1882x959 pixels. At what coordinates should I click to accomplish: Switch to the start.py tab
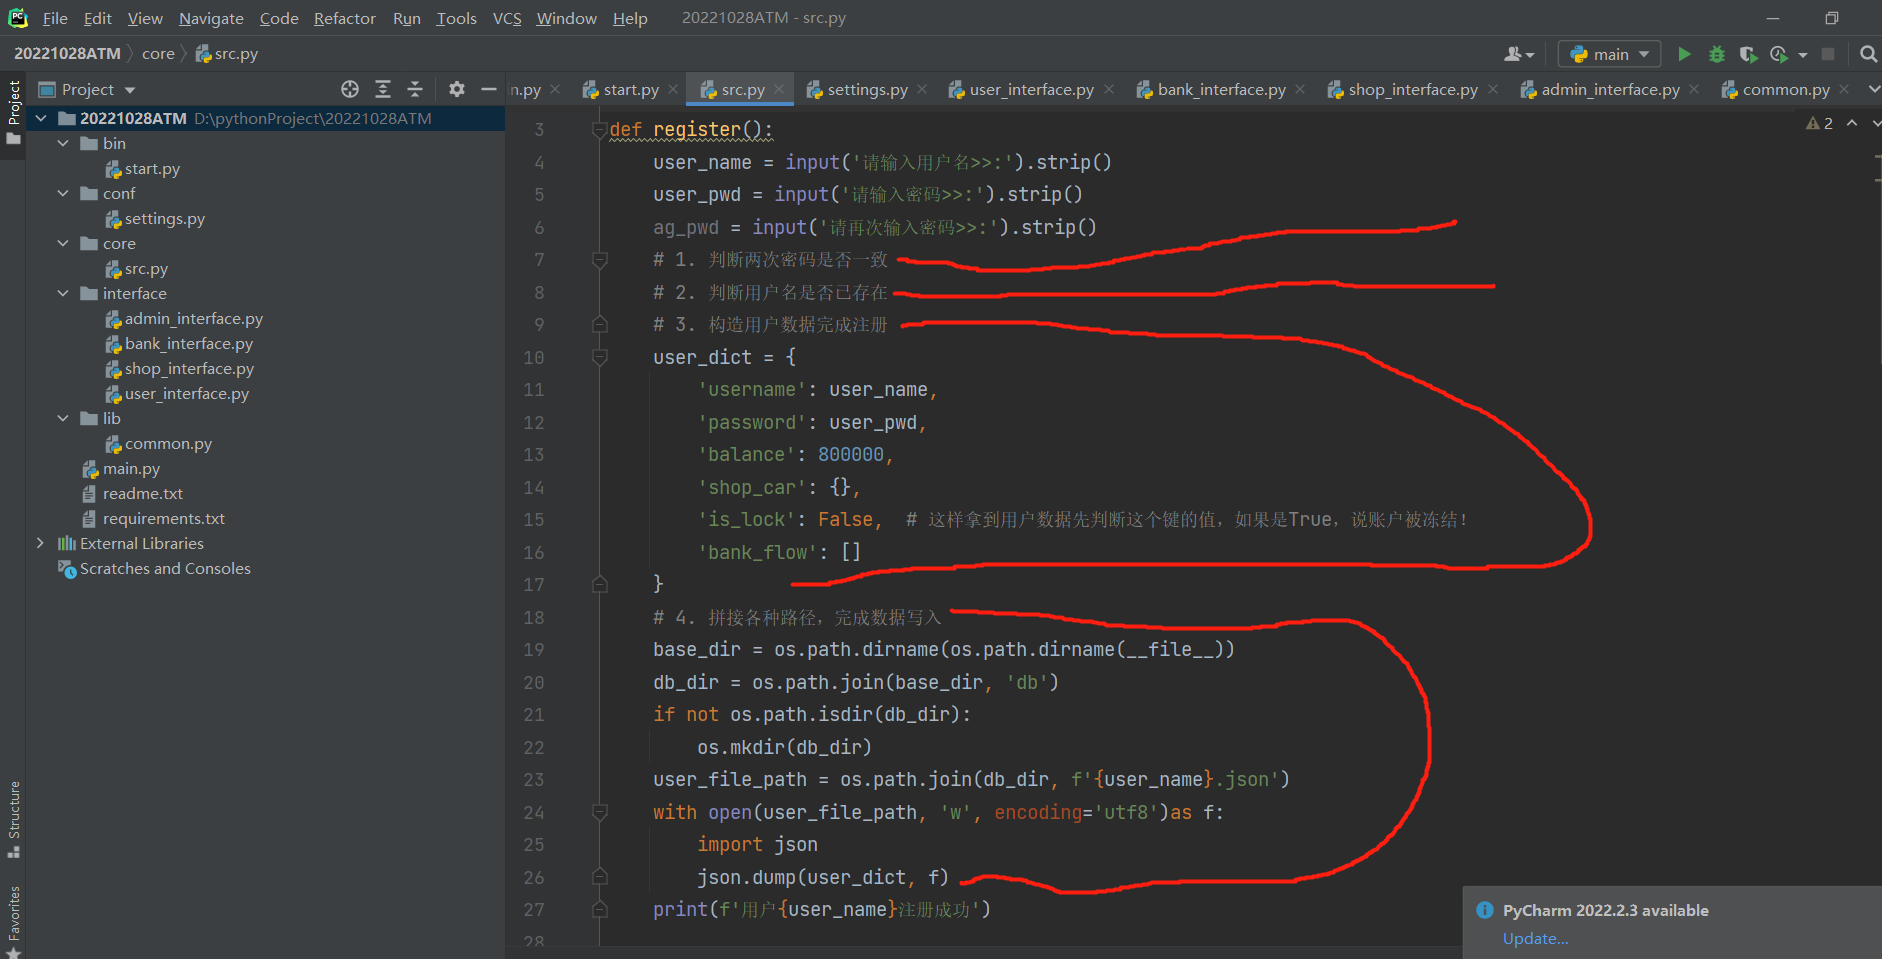[x=630, y=89]
